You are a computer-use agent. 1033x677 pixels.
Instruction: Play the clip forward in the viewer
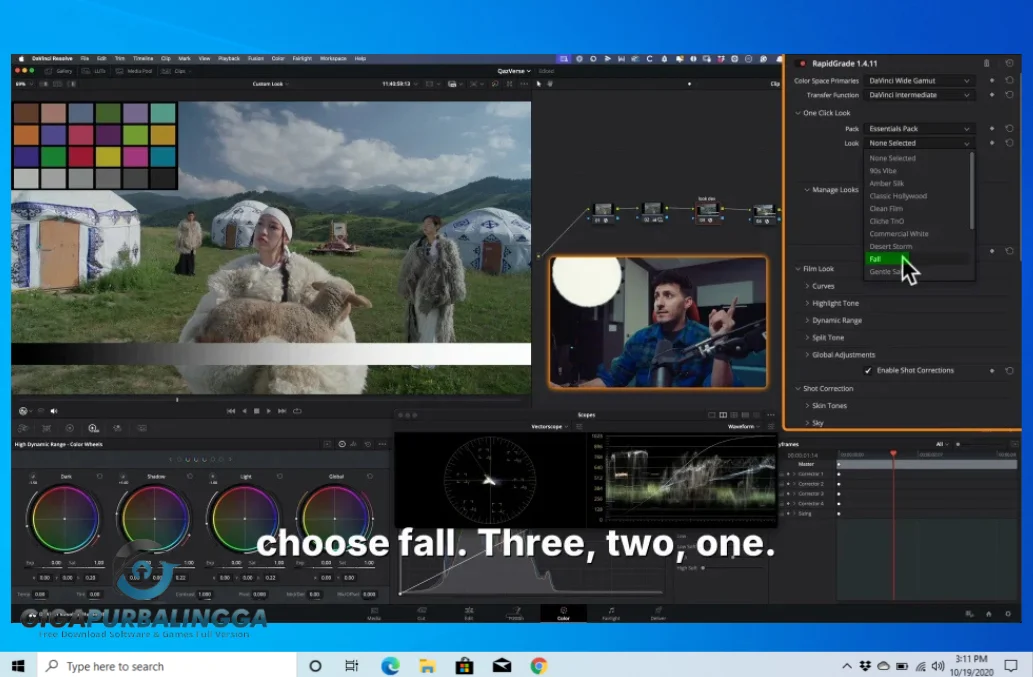click(268, 411)
